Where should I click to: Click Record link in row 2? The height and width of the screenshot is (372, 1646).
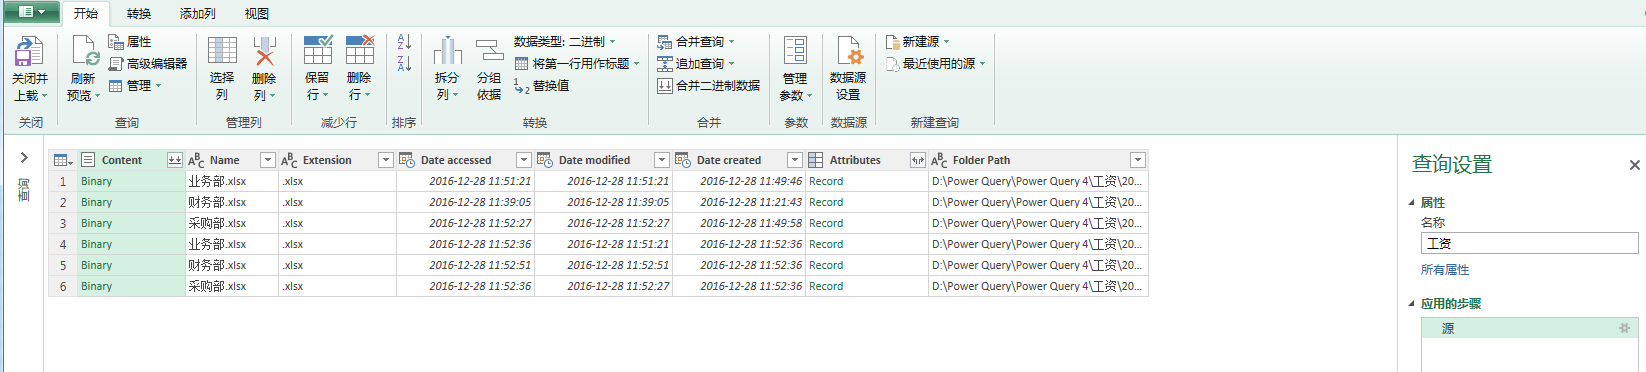click(x=826, y=202)
